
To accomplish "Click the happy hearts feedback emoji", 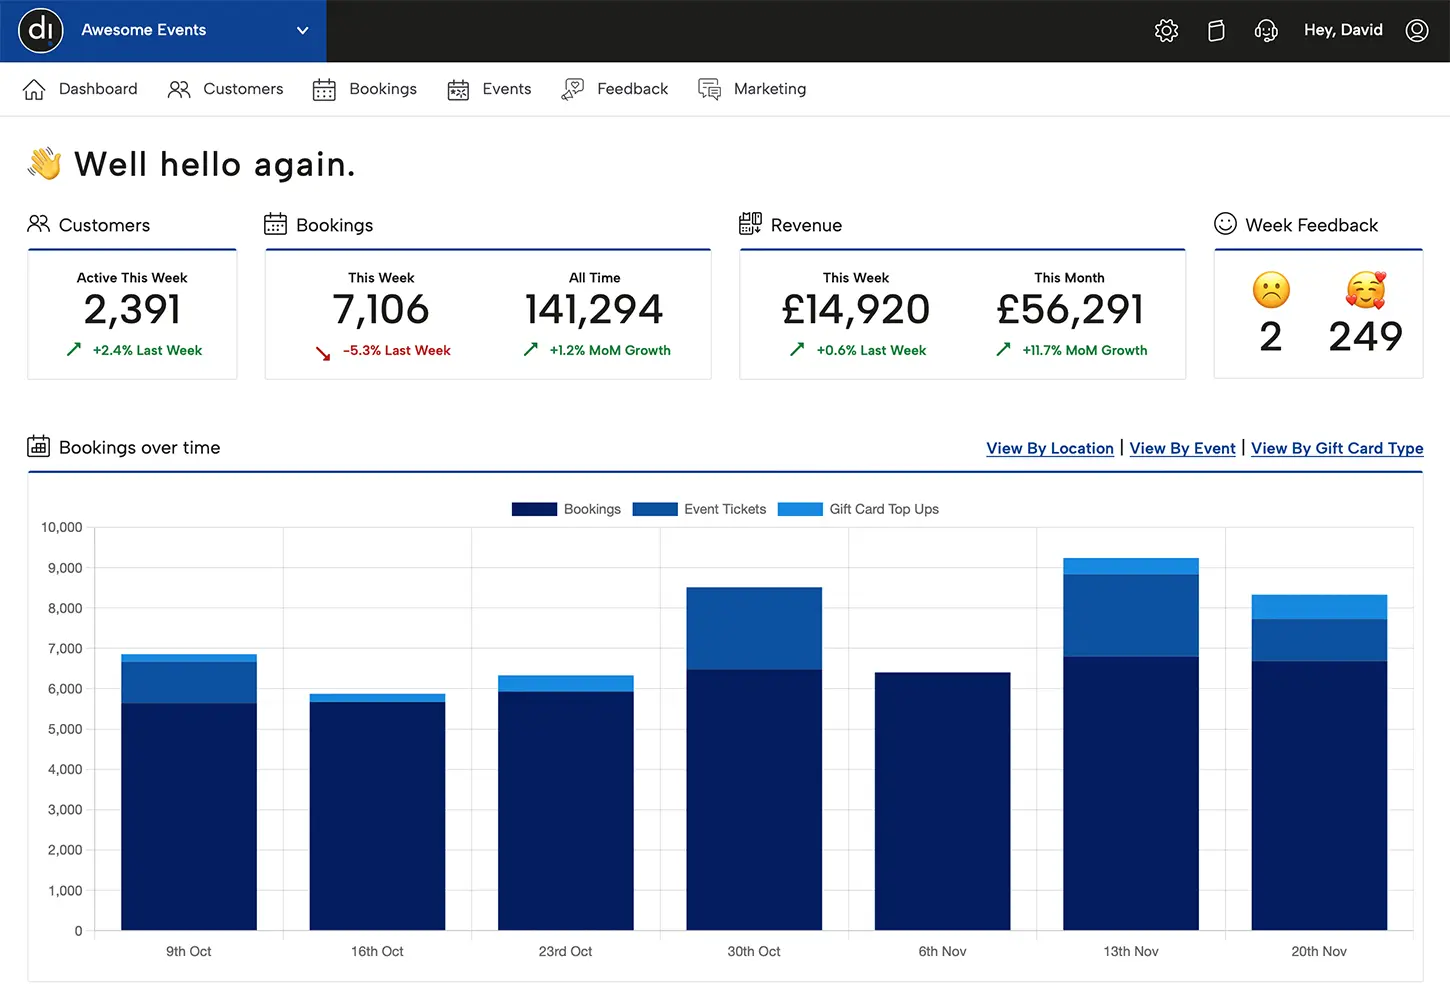I will pyautogui.click(x=1365, y=290).
